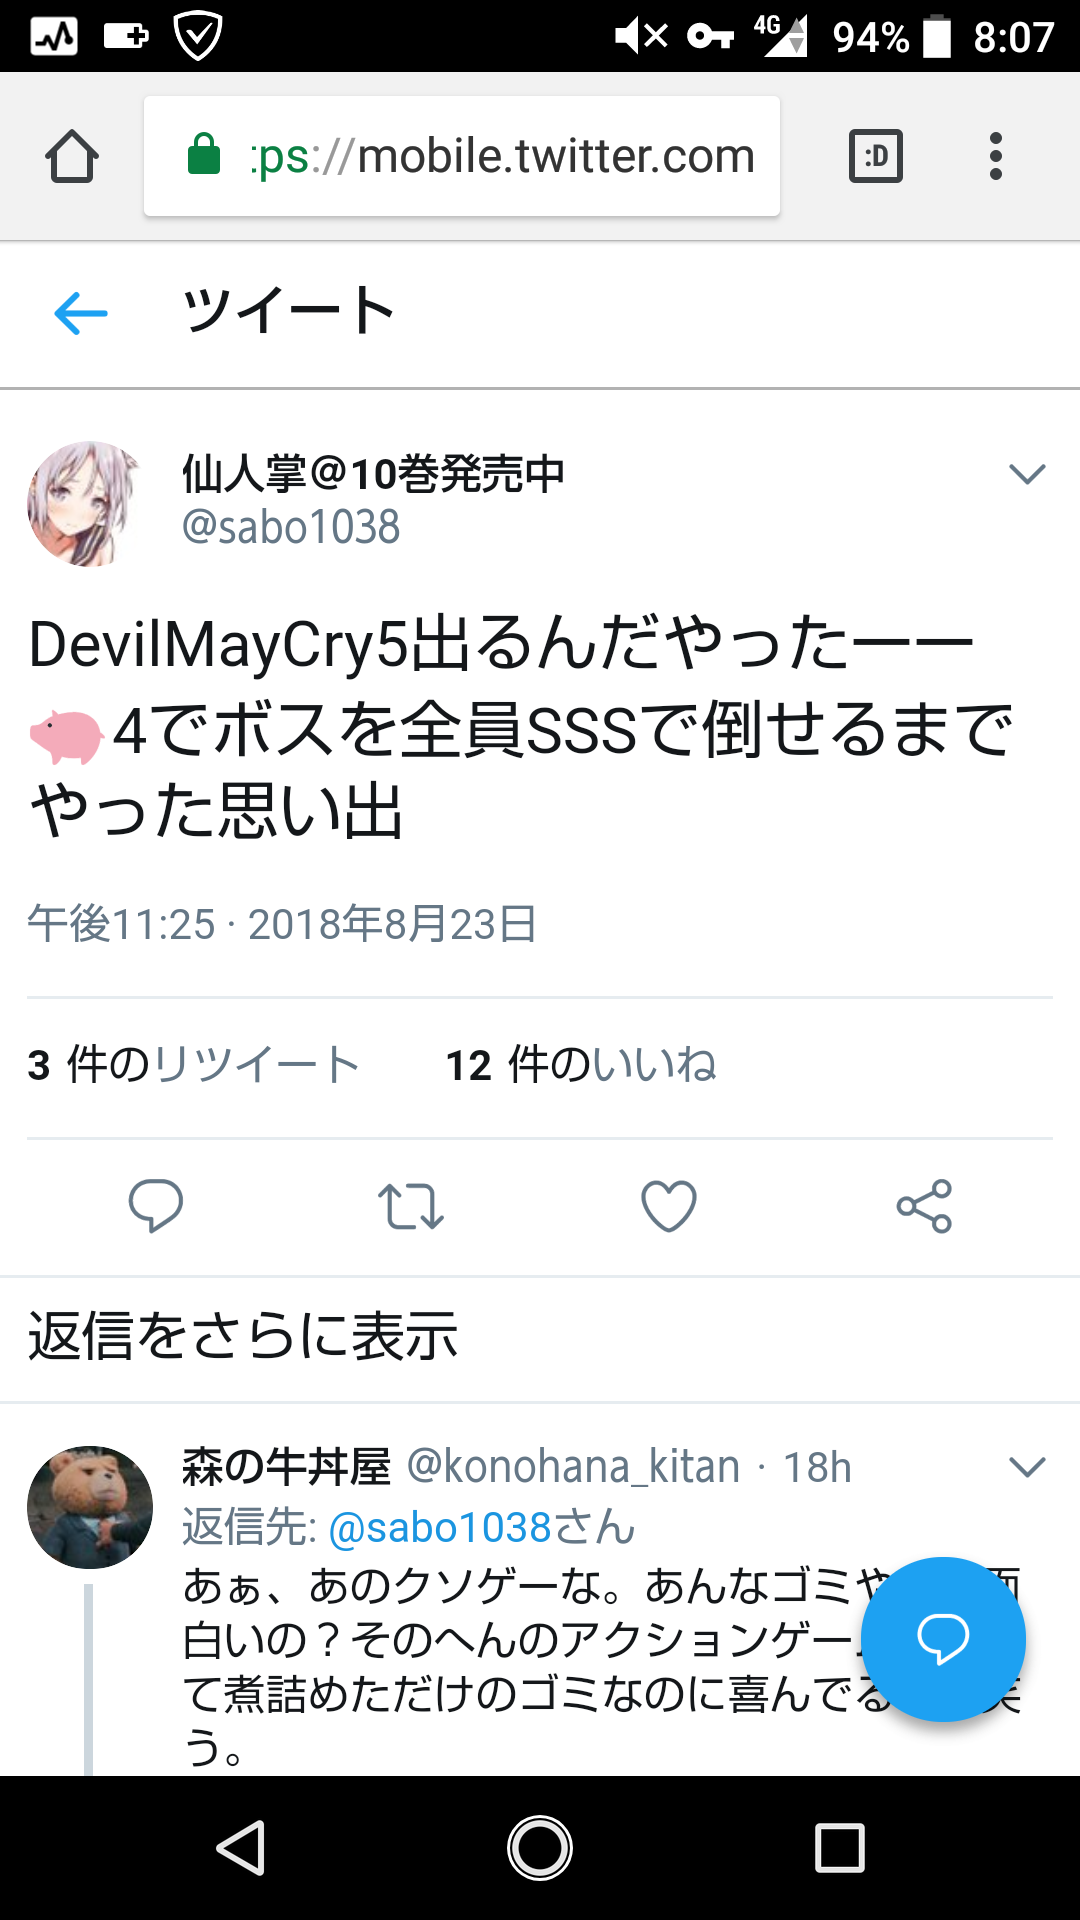The width and height of the screenshot is (1080, 1920).
Task: Tap the floating blue reply button
Action: click(943, 1639)
